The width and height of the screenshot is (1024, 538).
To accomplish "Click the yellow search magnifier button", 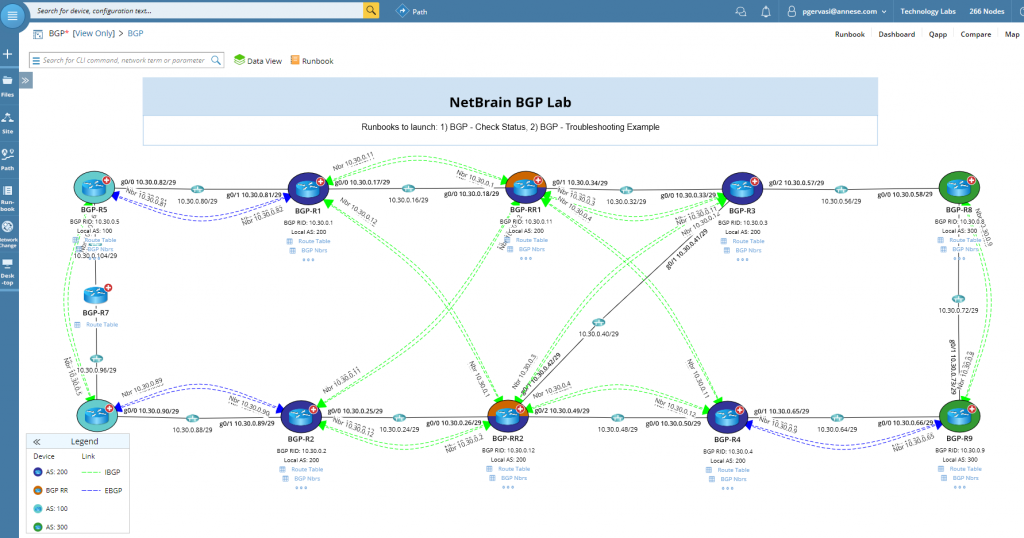I will click(371, 10).
